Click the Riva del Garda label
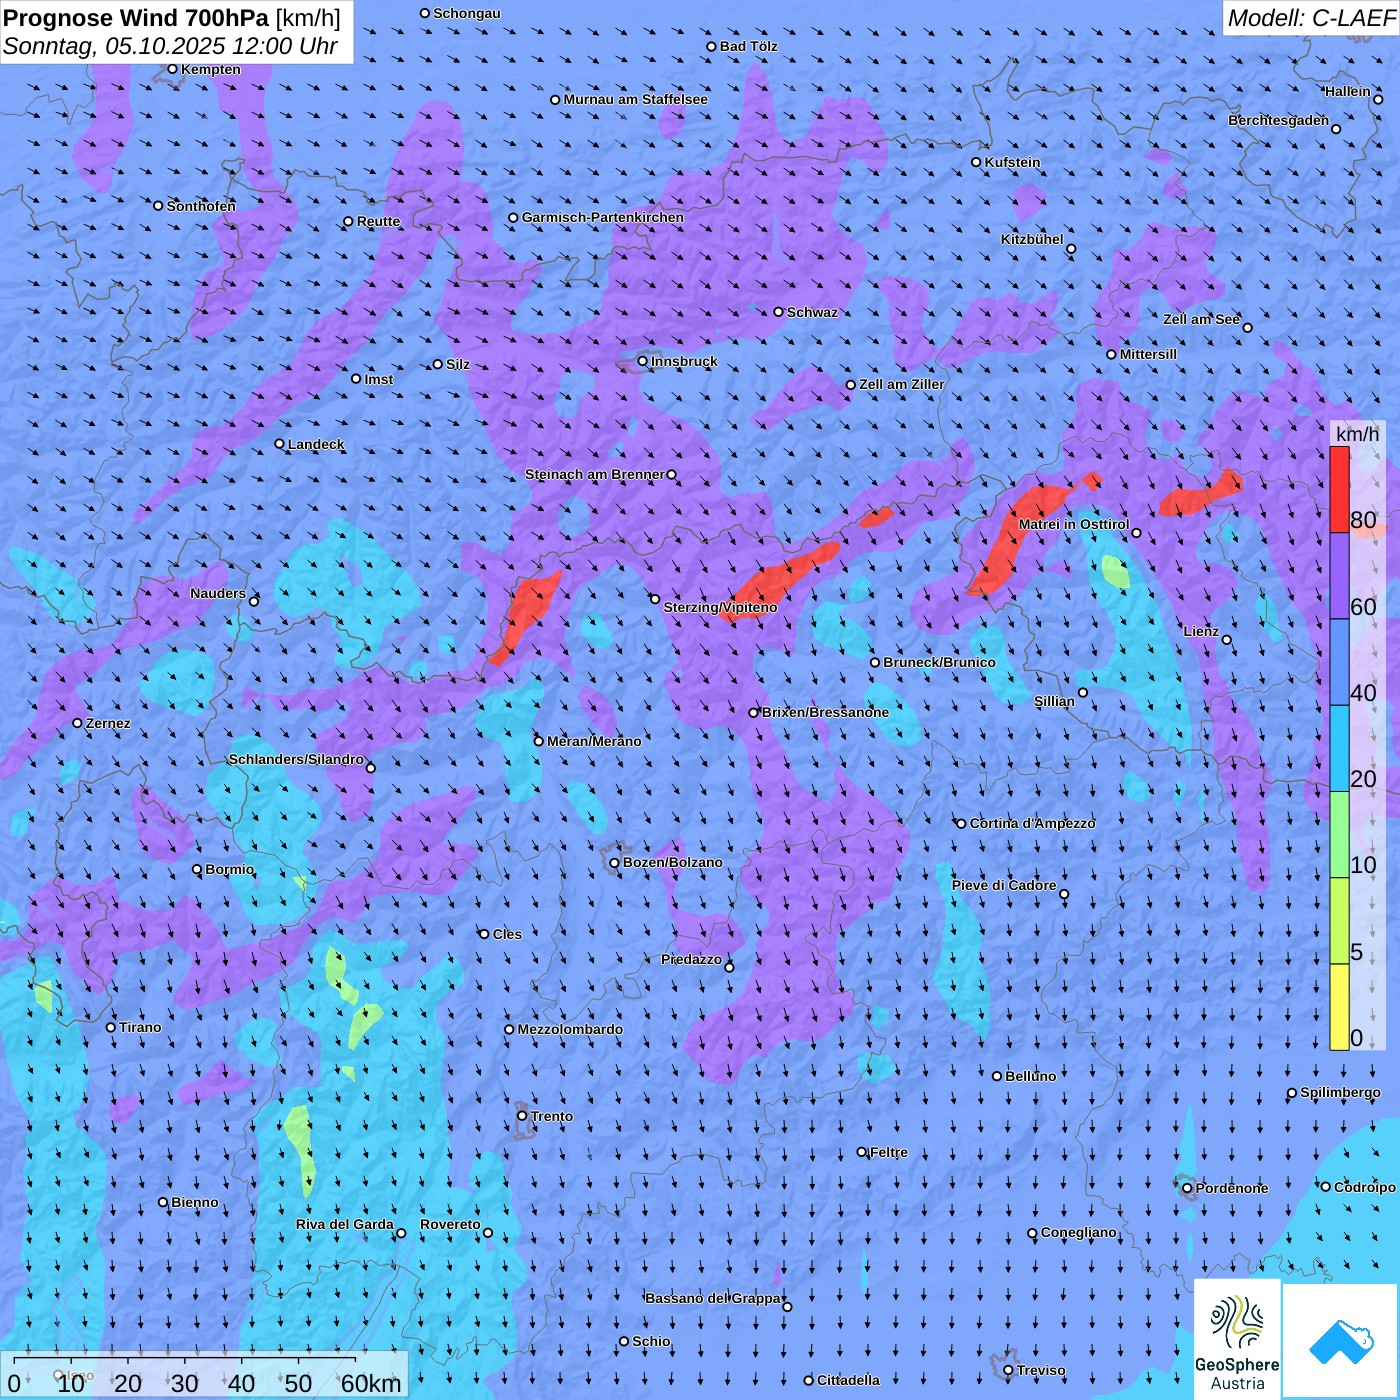The image size is (1400, 1400). pos(345,1224)
